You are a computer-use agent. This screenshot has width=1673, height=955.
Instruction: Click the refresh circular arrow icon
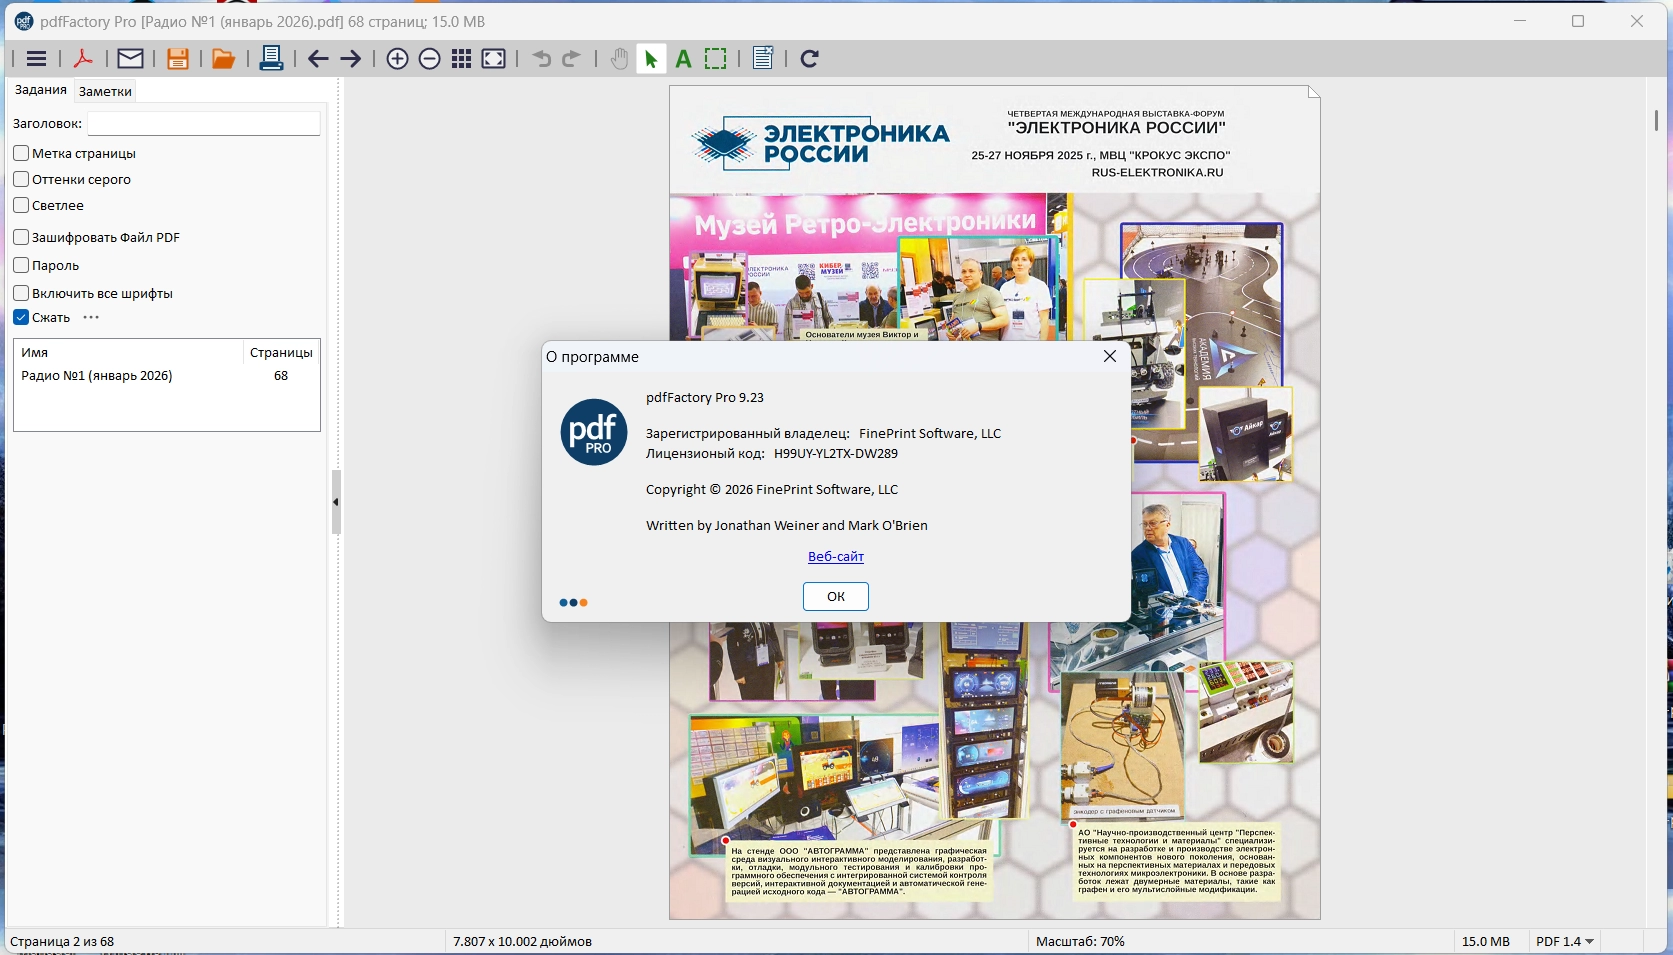pyautogui.click(x=810, y=59)
